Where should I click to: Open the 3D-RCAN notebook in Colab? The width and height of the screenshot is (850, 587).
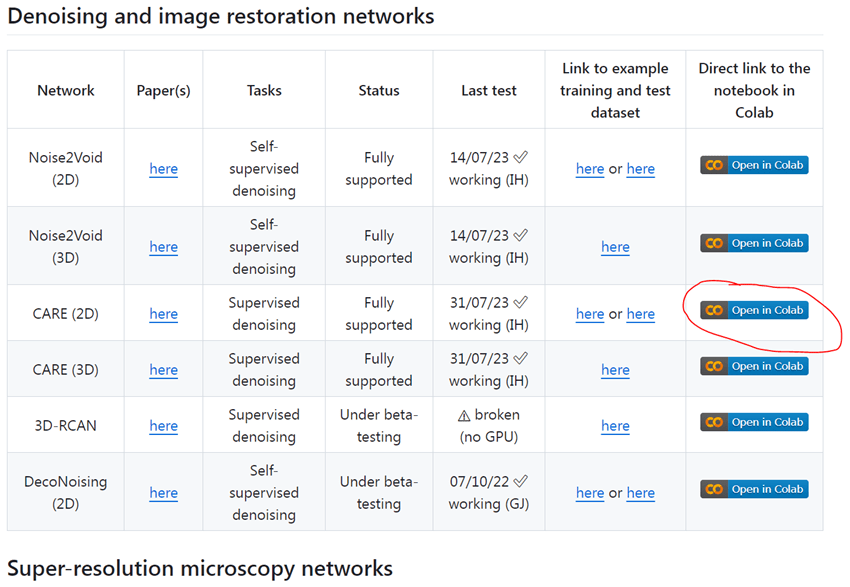tap(754, 423)
